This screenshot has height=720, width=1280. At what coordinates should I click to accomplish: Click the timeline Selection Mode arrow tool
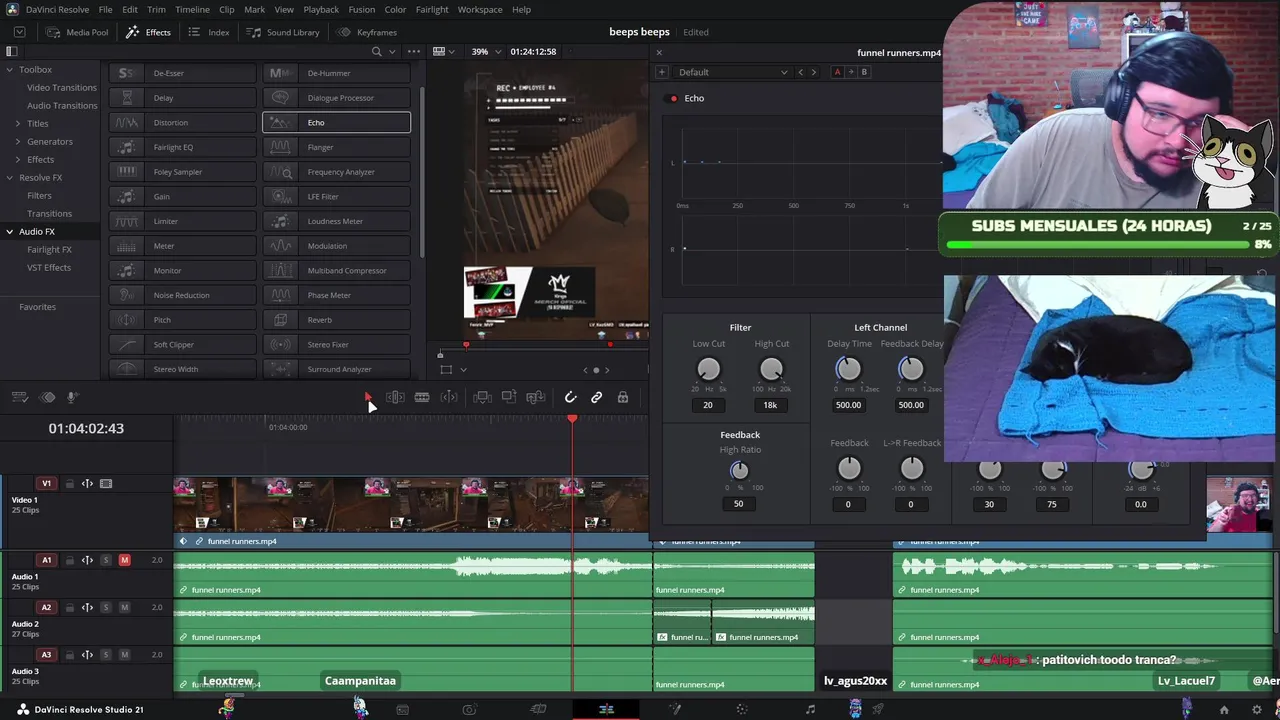(x=368, y=398)
